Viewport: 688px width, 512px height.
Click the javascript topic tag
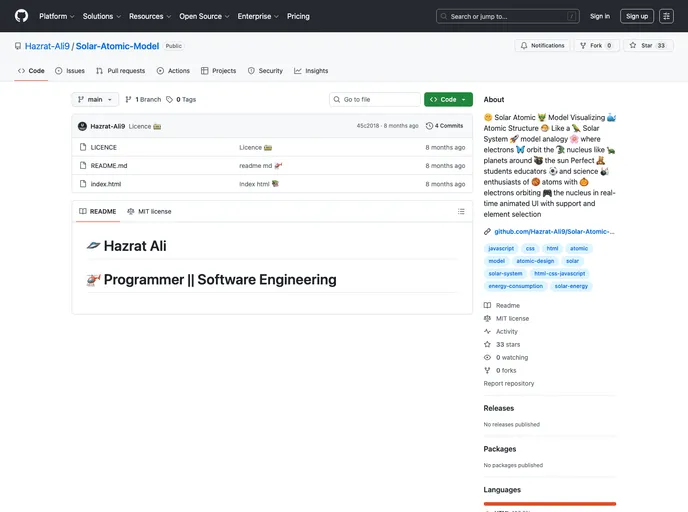coord(500,248)
